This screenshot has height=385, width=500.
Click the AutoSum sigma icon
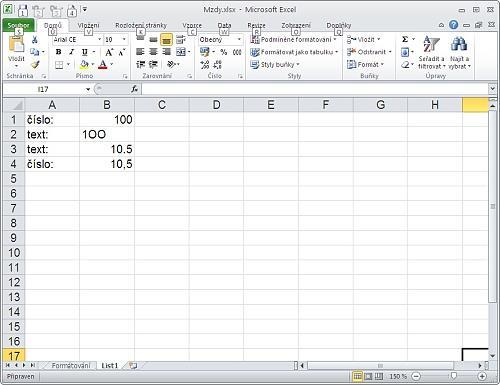[x=405, y=39]
